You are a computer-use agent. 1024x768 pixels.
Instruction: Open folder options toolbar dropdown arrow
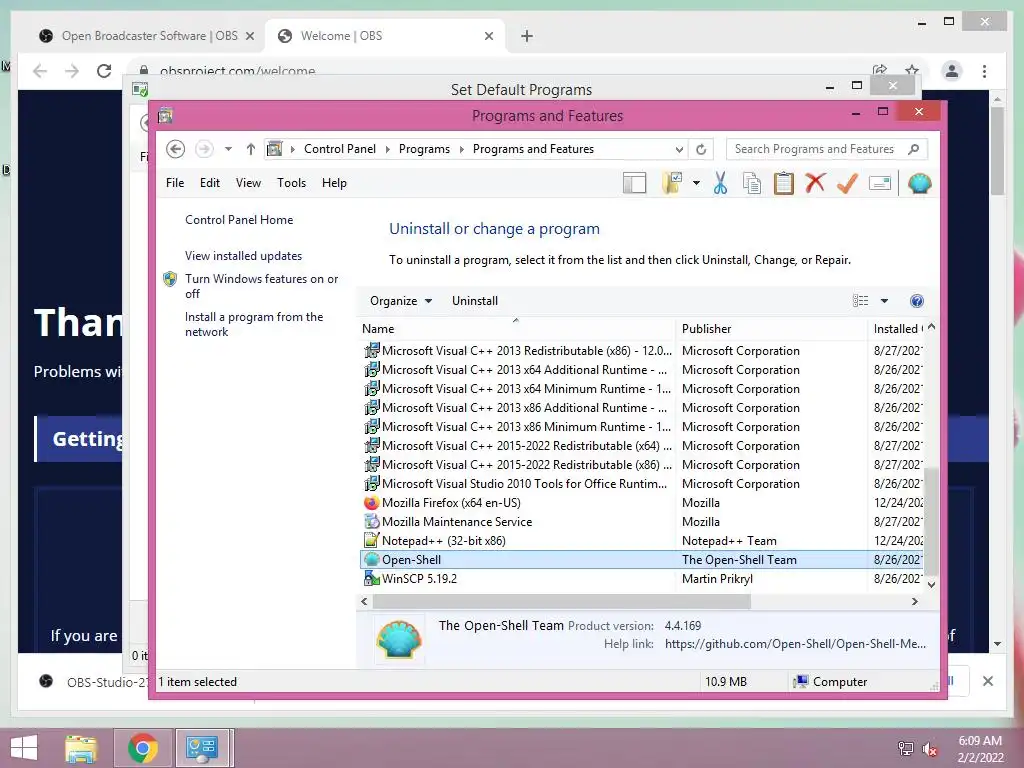pyautogui.click(x=696, y=184)
